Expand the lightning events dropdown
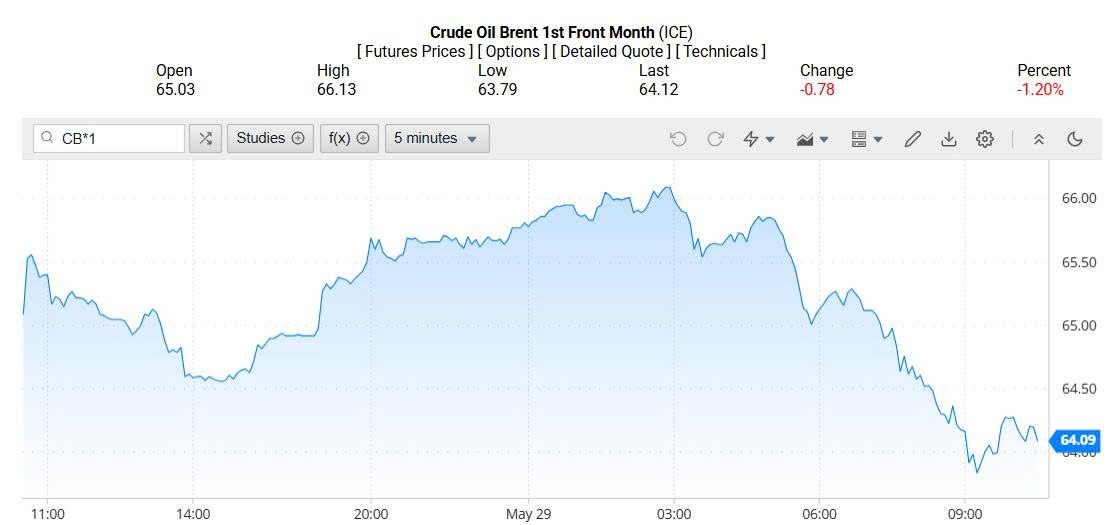Image resolution: width=1118 pixels, height=525 pixels. [759, 139]
